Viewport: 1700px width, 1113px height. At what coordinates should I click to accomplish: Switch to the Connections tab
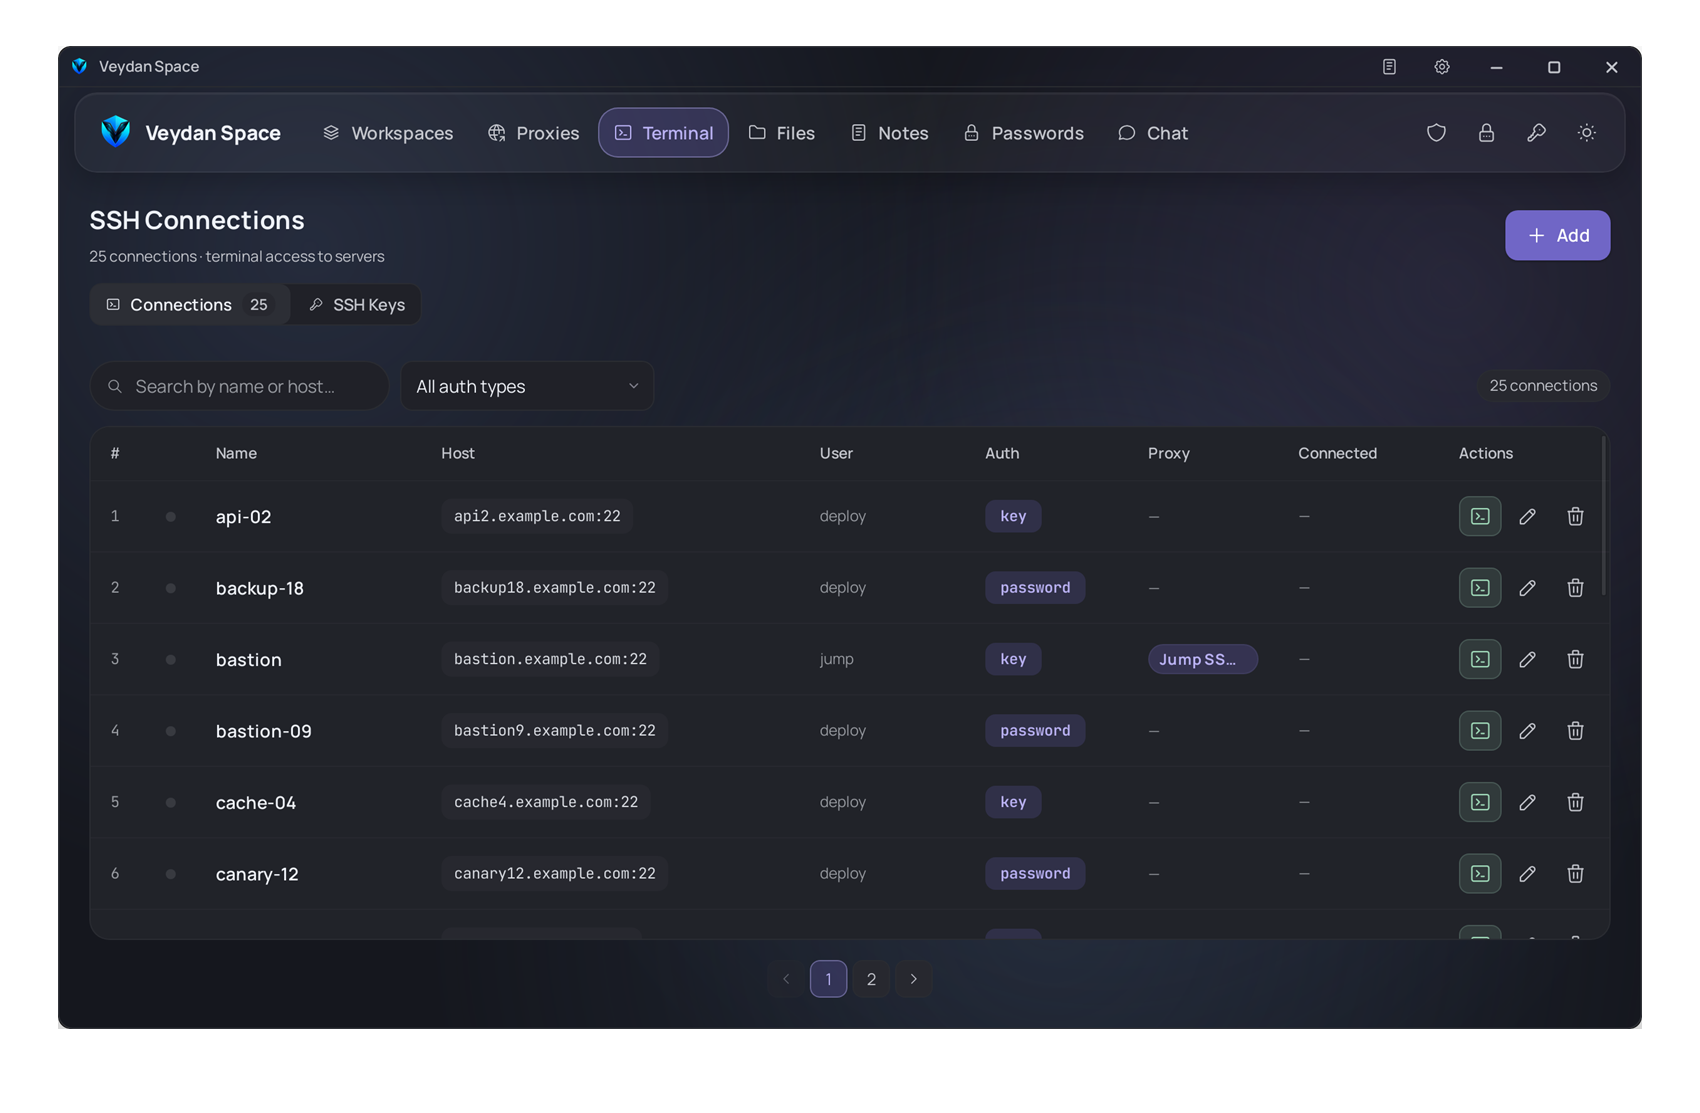pyautogui.click(x=190, y=305)
